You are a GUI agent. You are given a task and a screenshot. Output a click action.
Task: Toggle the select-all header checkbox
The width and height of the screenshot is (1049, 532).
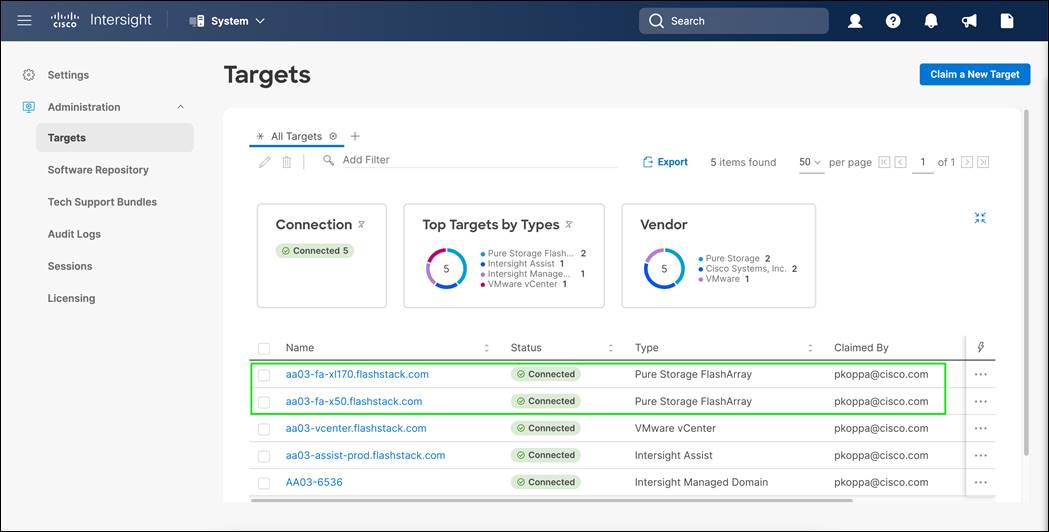[264, 348]
